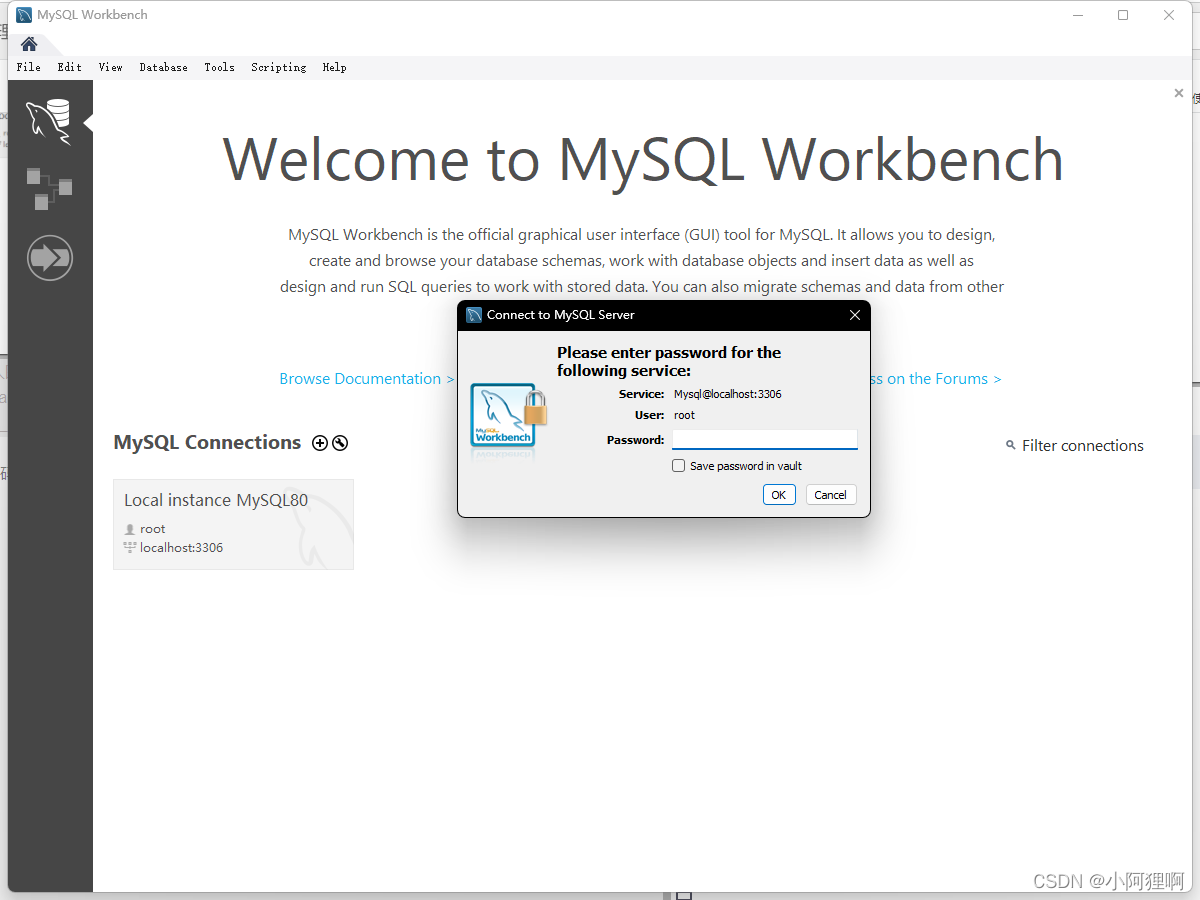1200x900 pixels.
Task: Click the Filter connections search field
Action: point(1083,446)
